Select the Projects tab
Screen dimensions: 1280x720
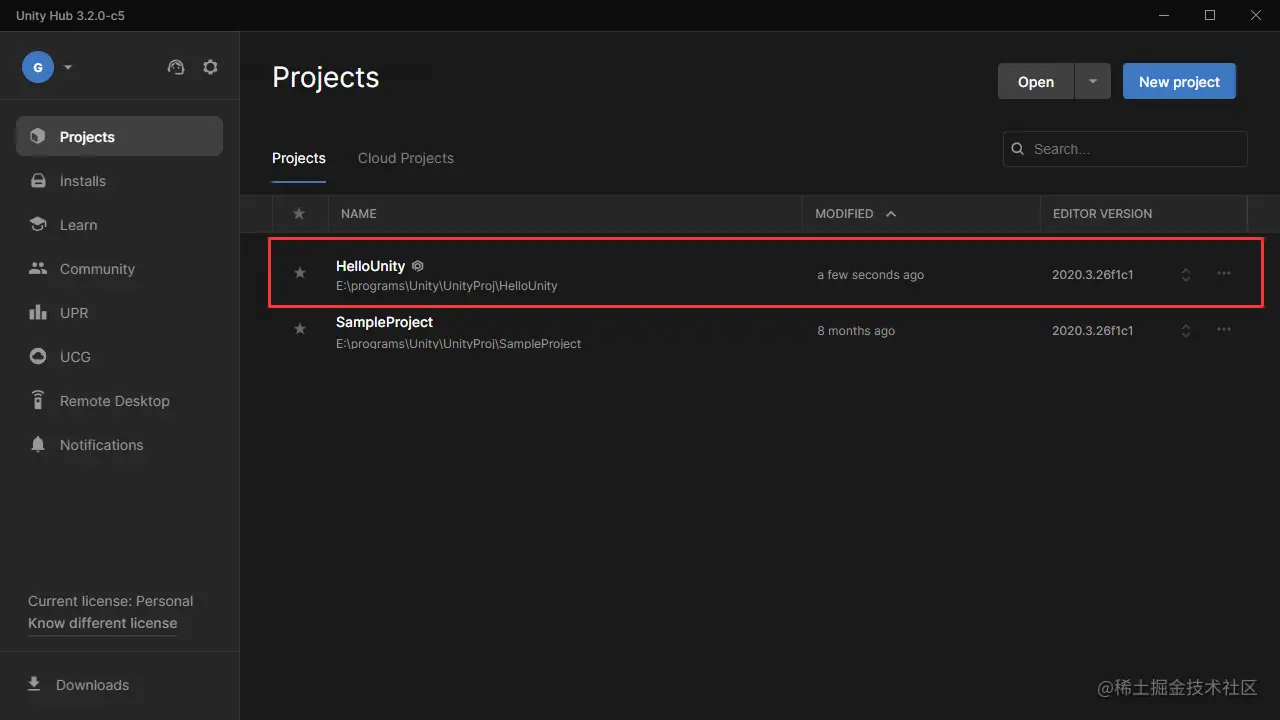(x=299, y=158)
